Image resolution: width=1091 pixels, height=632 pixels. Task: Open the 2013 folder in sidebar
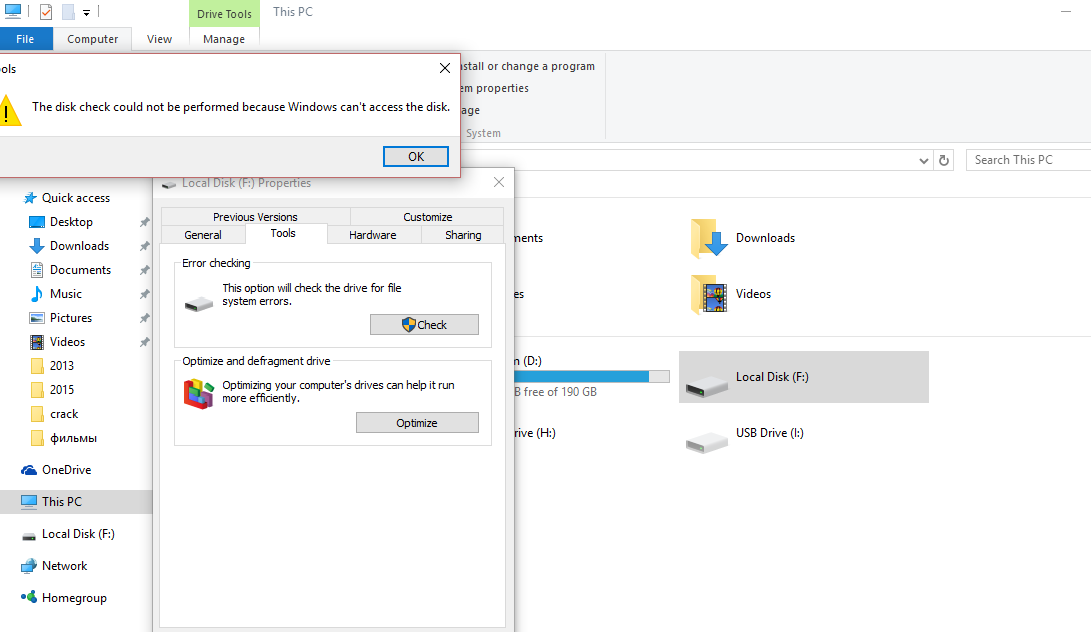coord(61,366)
